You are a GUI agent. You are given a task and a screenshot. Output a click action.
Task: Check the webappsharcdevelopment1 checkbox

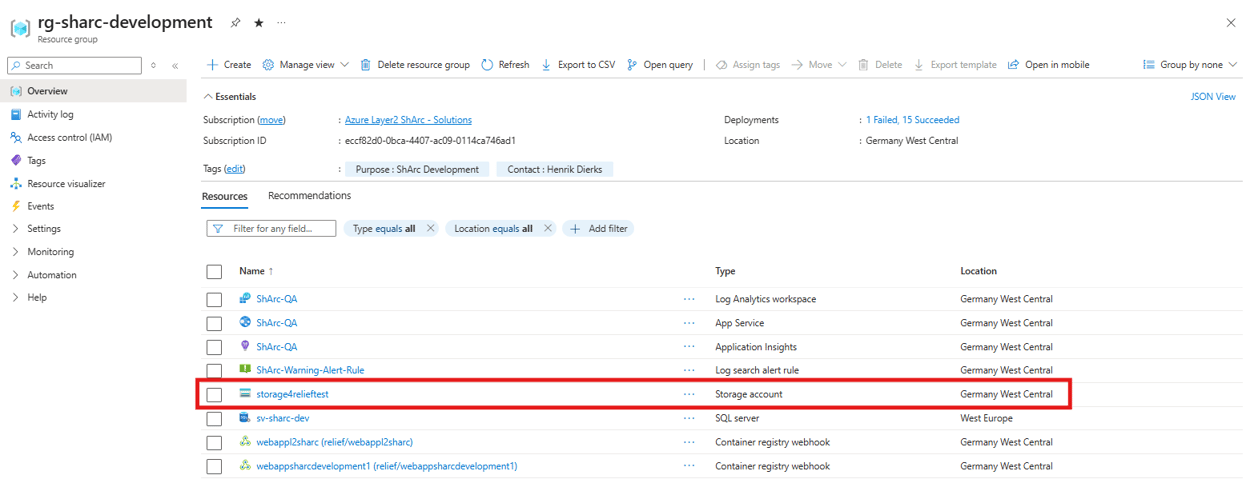(214, 467)
